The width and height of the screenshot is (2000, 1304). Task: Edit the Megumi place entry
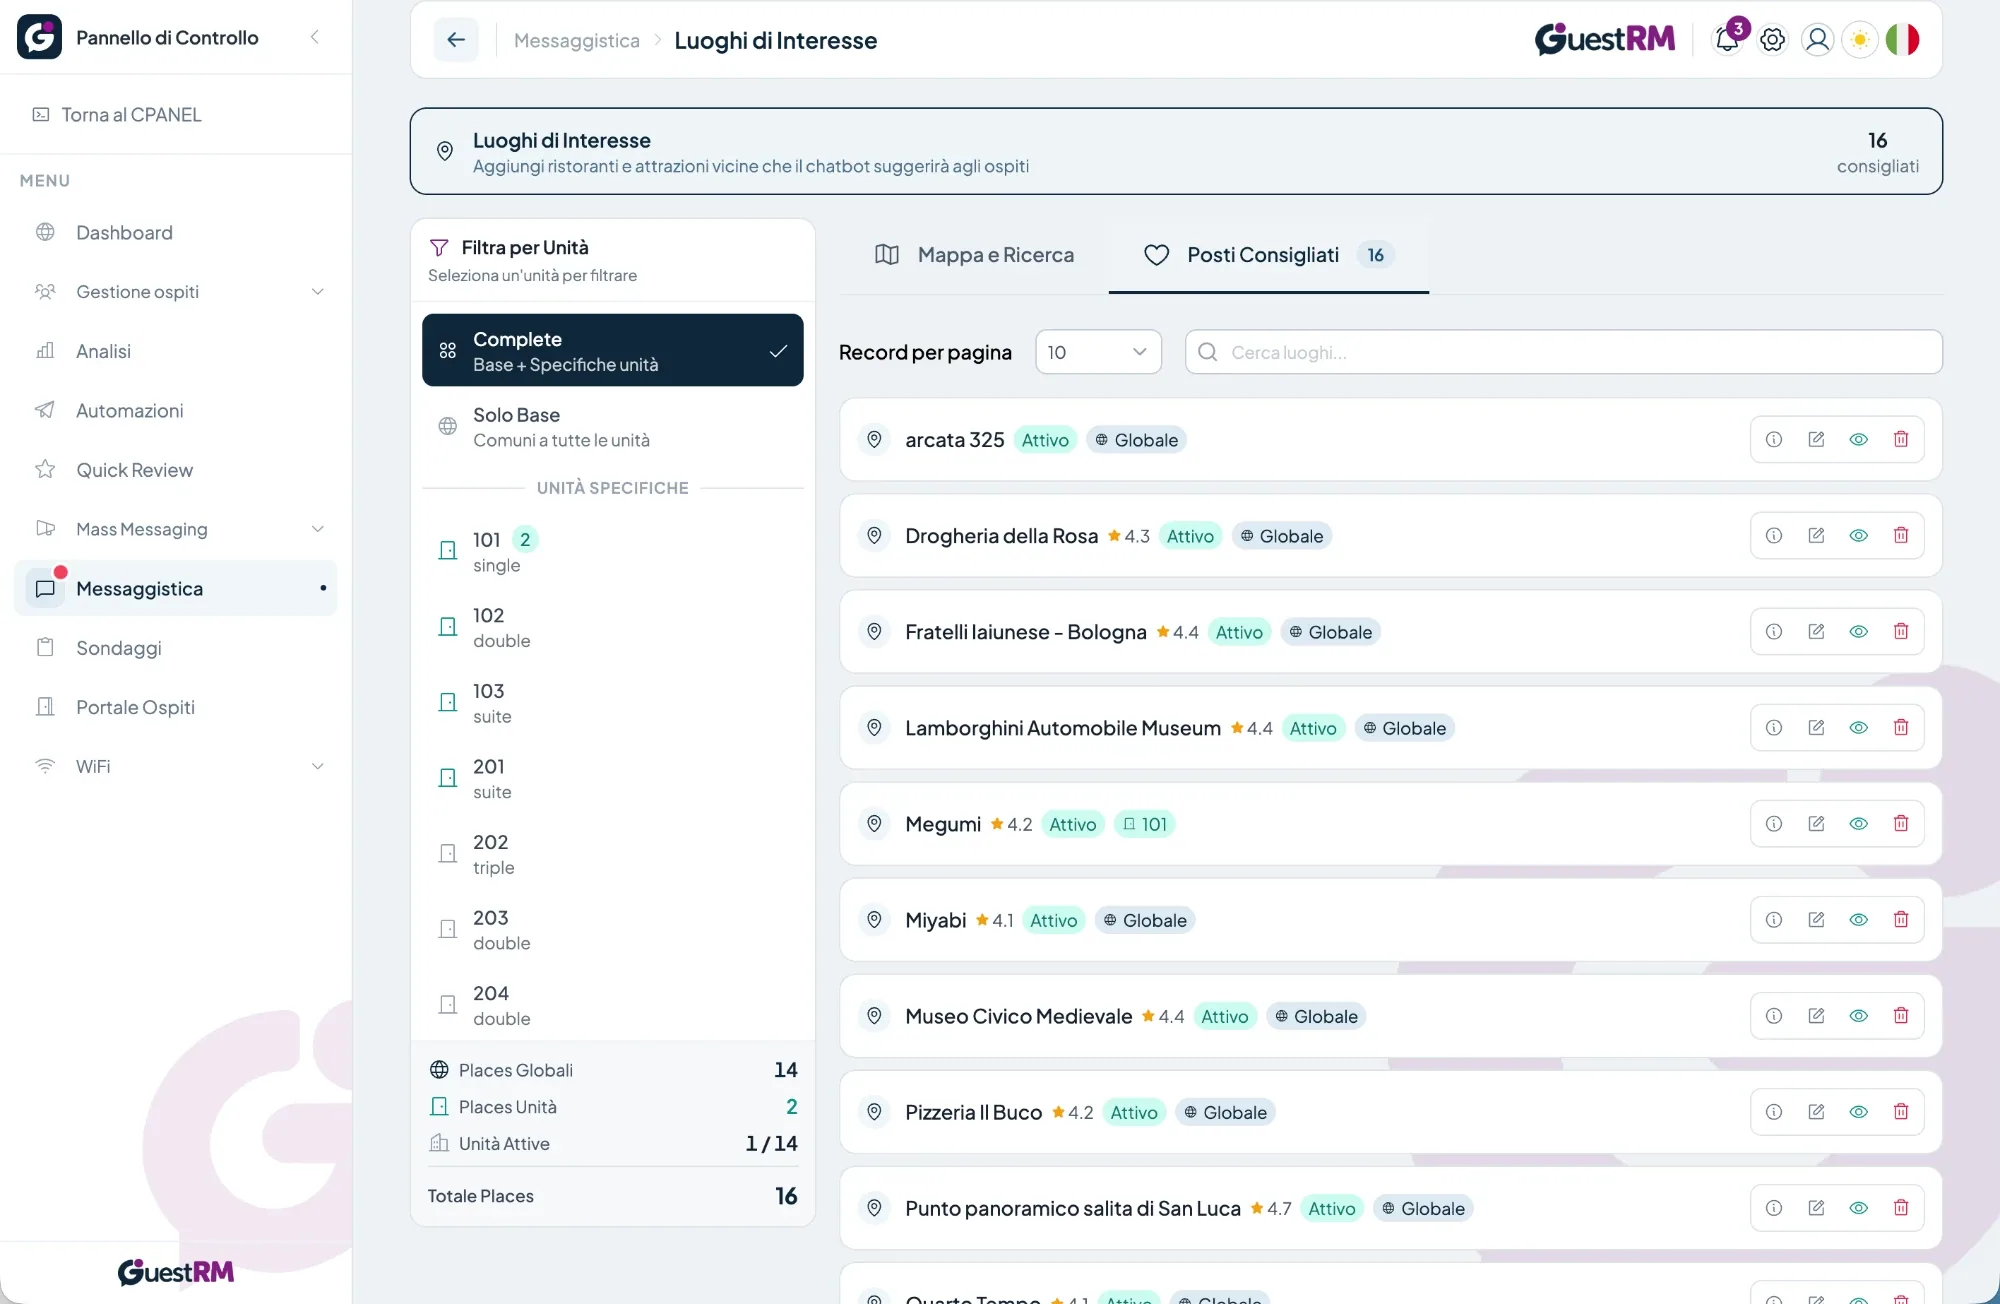(x=1816, y=823)
